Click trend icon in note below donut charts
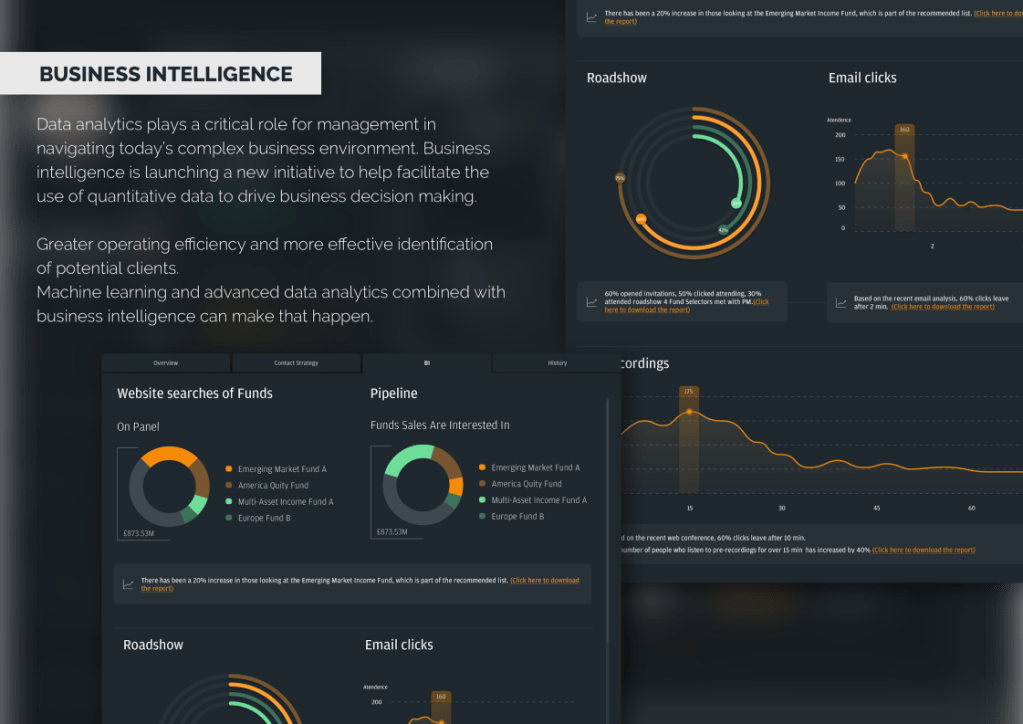The width and height of the screenshot is (1023, 724). pyautogui.click(x=128, y=584)
